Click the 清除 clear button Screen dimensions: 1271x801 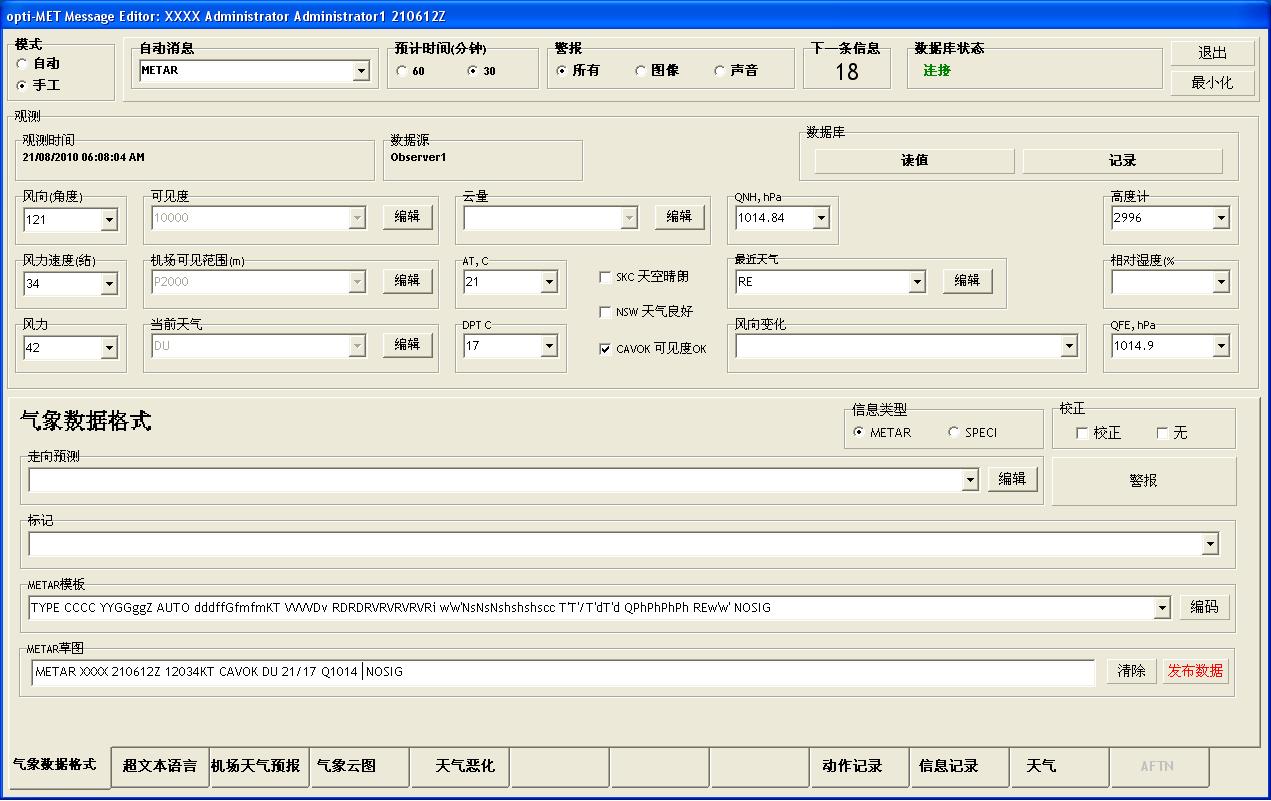coord(1131,671)
